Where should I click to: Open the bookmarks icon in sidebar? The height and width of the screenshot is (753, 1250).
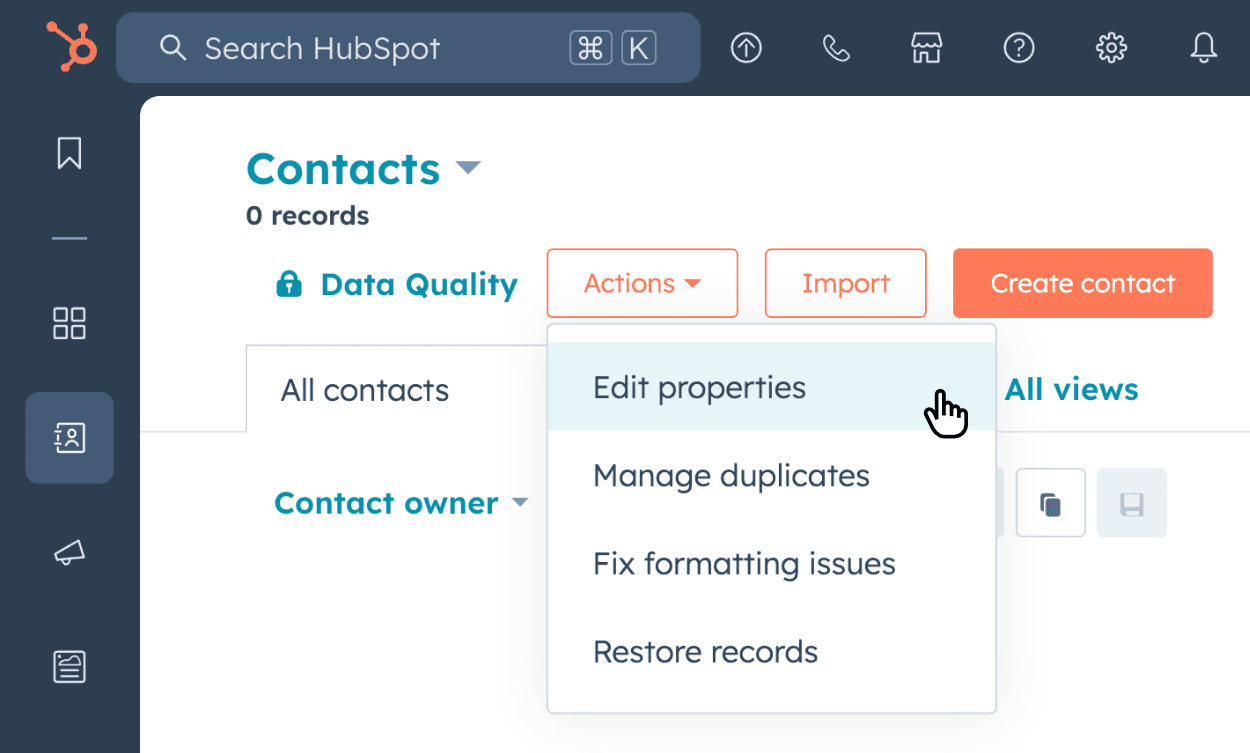tap(69, 153)
